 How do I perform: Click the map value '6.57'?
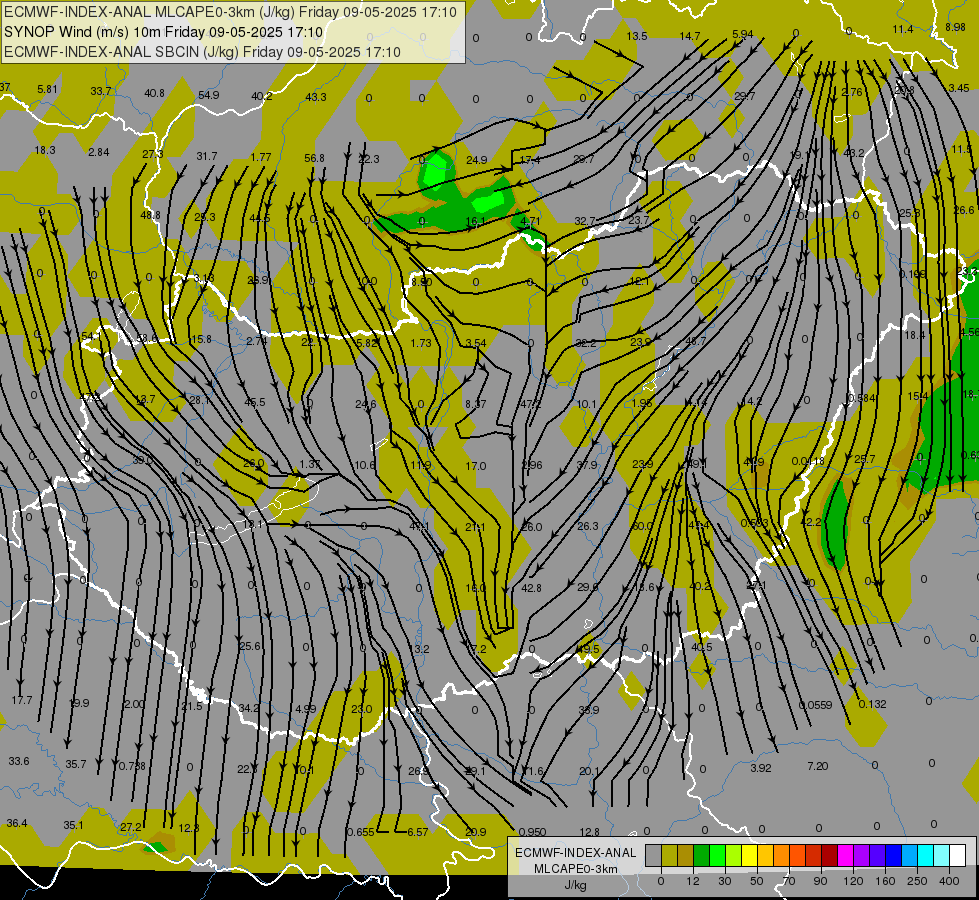(418, 832)
